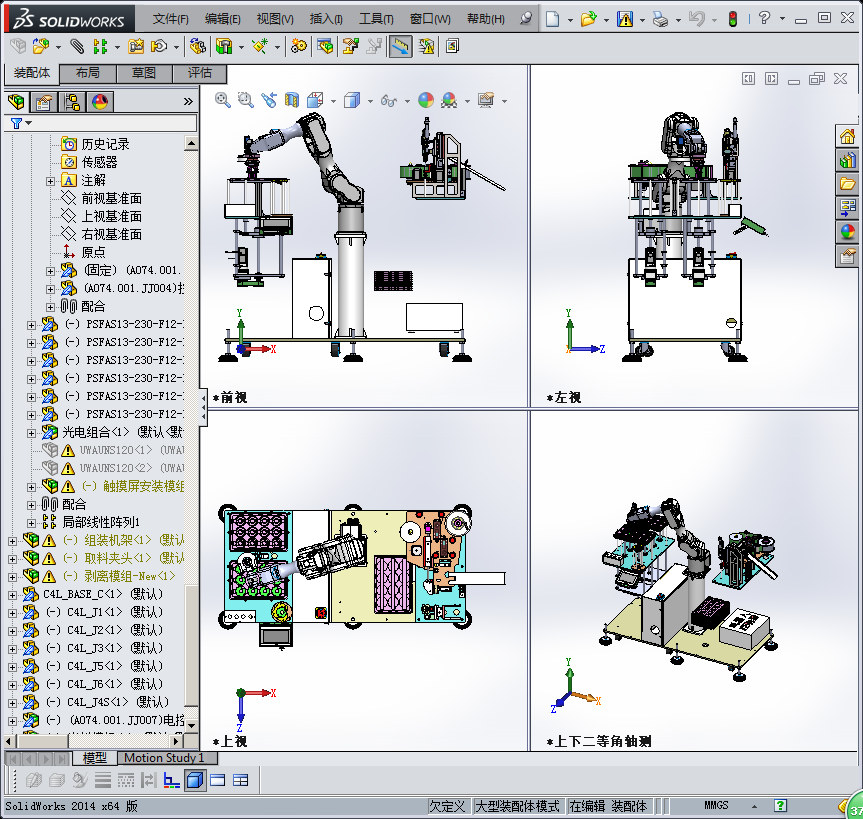Click the Edit Appearance color ball
Image resolution: width=863 pixels, height=819 pixels.
pyautogui.click(x=425, y=100)
